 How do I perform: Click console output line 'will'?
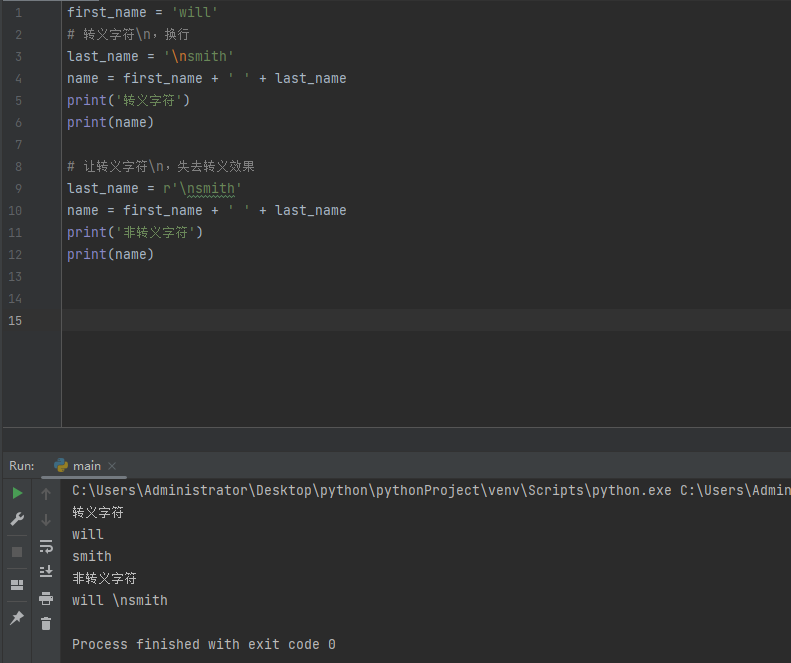[x=88, y=534]
